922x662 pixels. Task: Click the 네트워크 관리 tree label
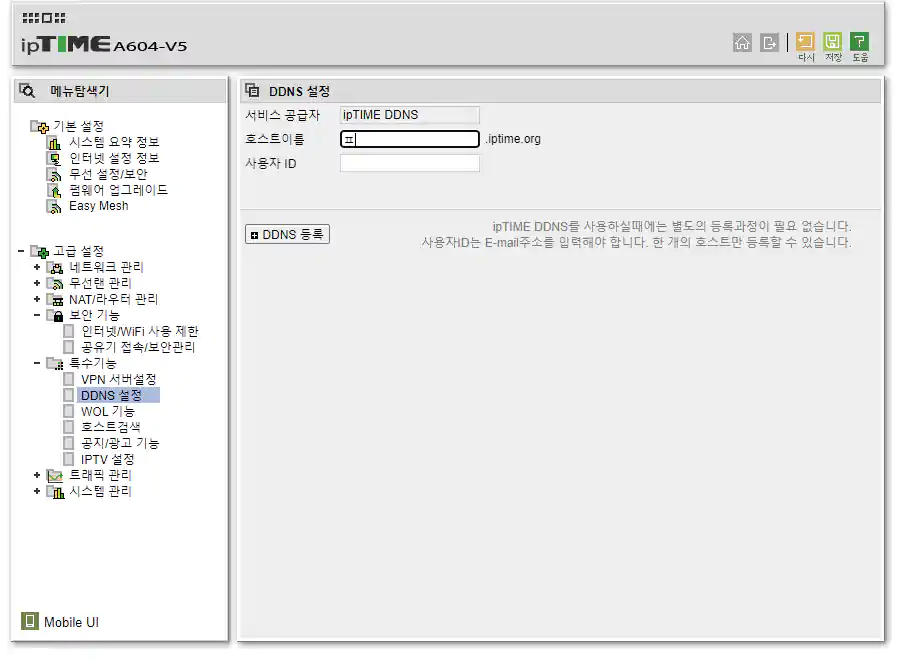click(106, 268)
